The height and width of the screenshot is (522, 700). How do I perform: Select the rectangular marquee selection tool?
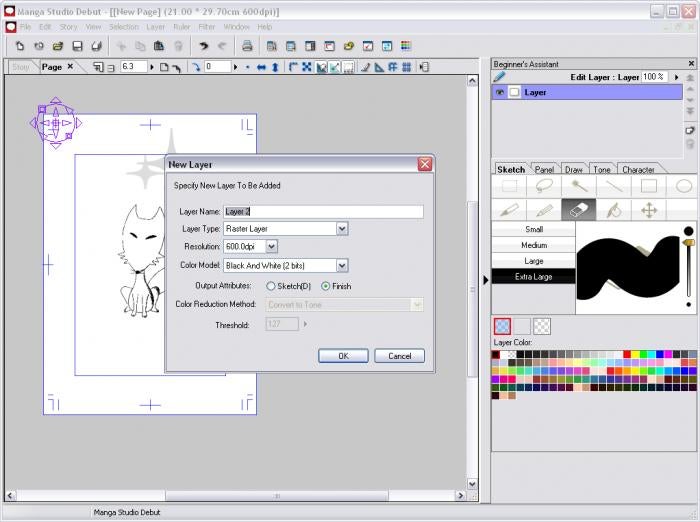509,186
